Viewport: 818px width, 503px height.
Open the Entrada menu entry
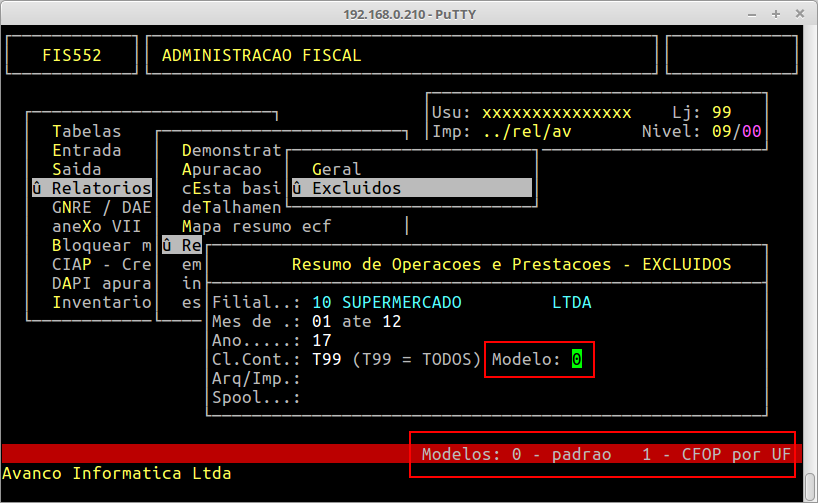click(x=86, y=150)
